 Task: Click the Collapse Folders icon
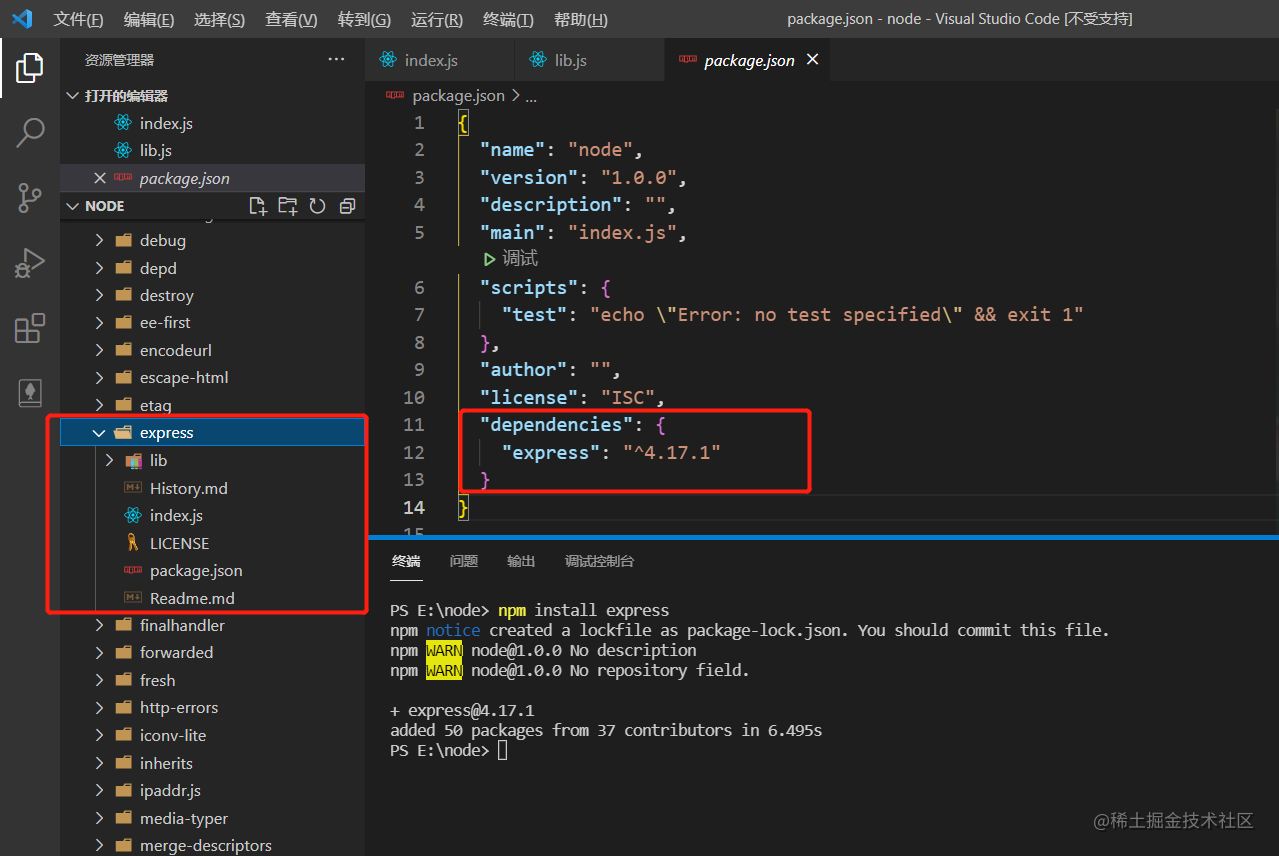coord(347,206)
